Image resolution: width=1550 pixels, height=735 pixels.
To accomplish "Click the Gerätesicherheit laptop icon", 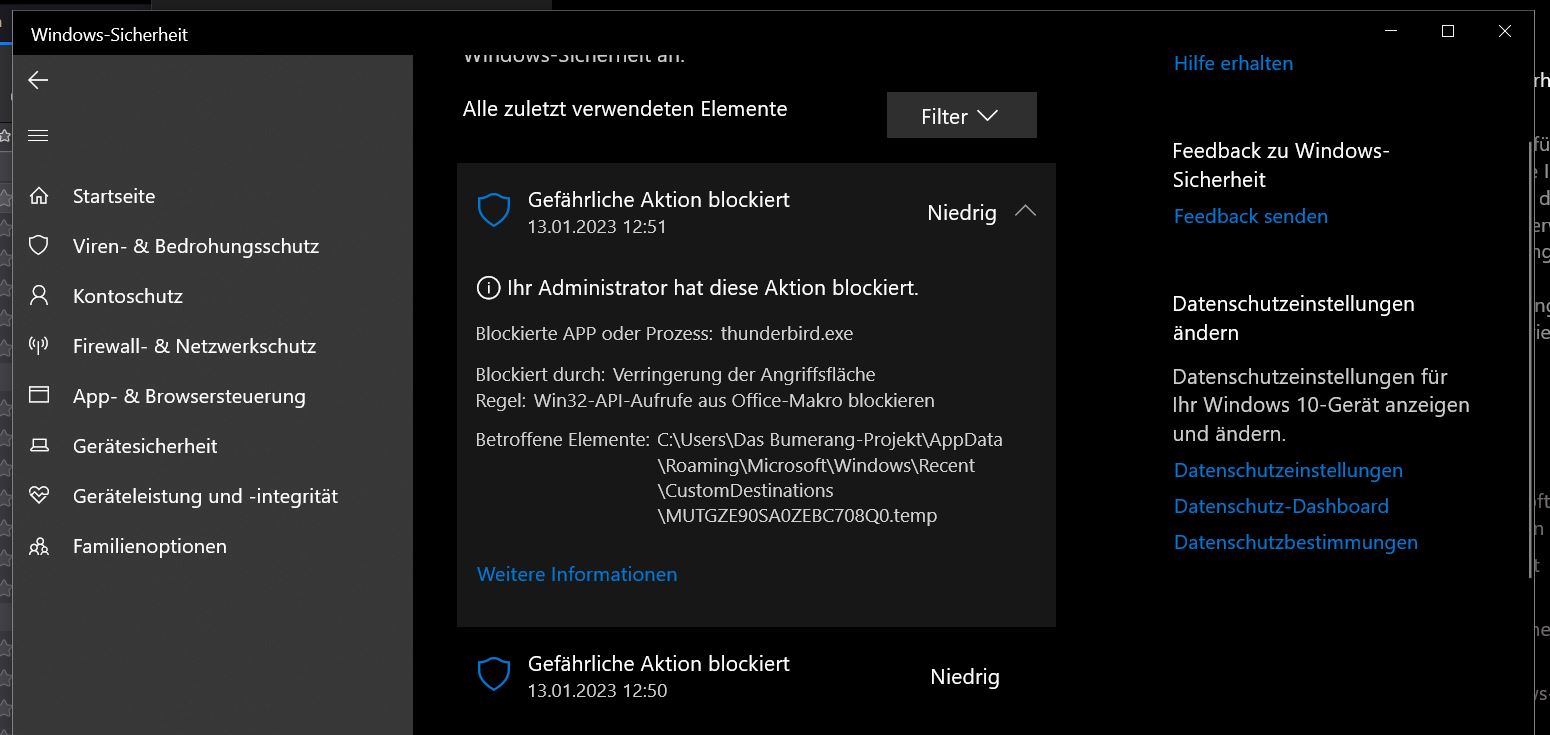I will pos(39,446).
